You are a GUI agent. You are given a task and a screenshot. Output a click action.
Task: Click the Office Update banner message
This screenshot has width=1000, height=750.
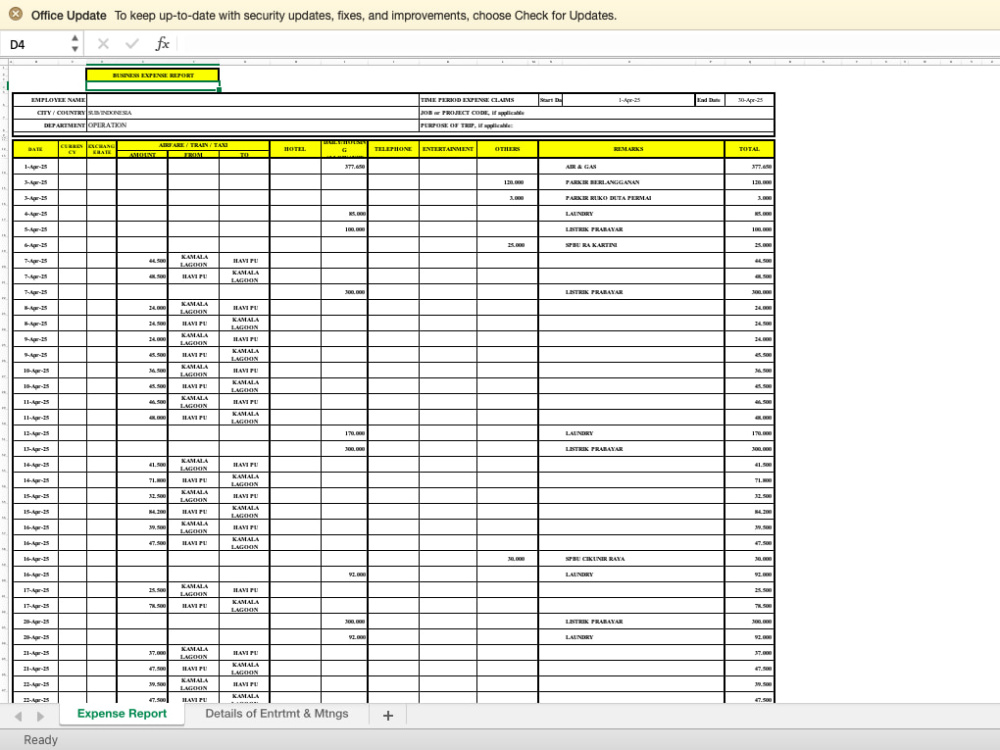click(365, 15)
